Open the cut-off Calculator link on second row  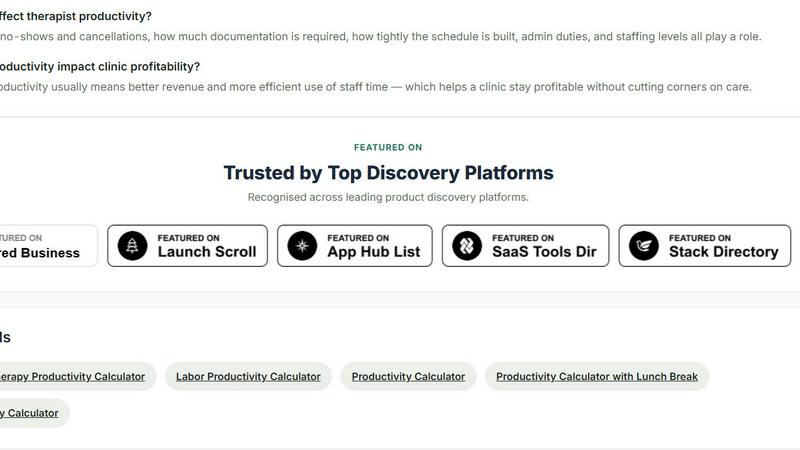coord(29,413)
